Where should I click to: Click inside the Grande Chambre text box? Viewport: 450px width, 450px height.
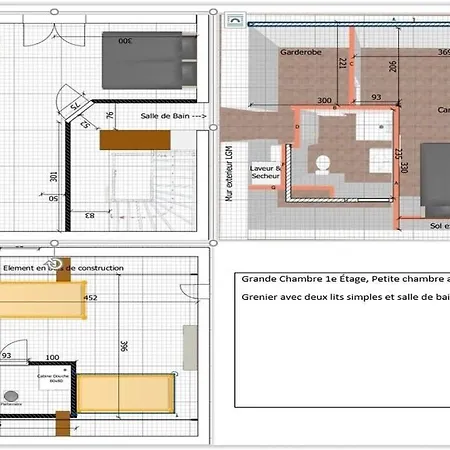coord(342,340)
